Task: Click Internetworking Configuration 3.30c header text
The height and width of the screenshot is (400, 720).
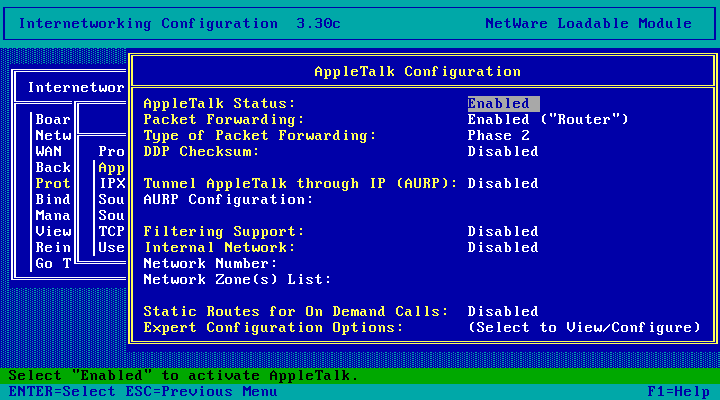Action: click(180, 24)
